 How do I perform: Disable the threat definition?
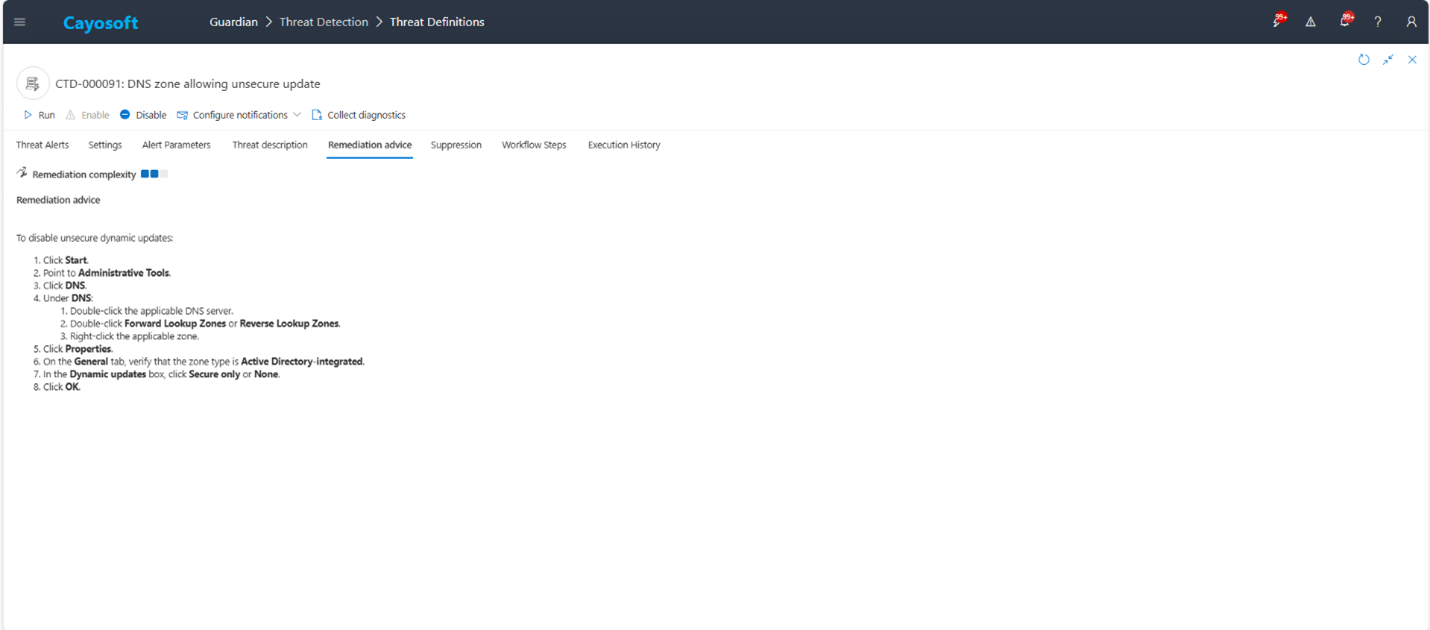tap(143, 115)
